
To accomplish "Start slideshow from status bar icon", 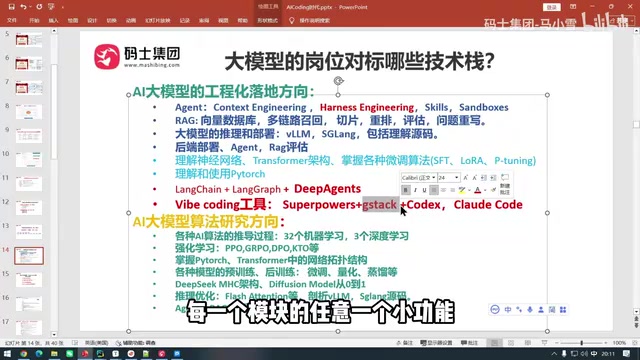I will [544, 343].
